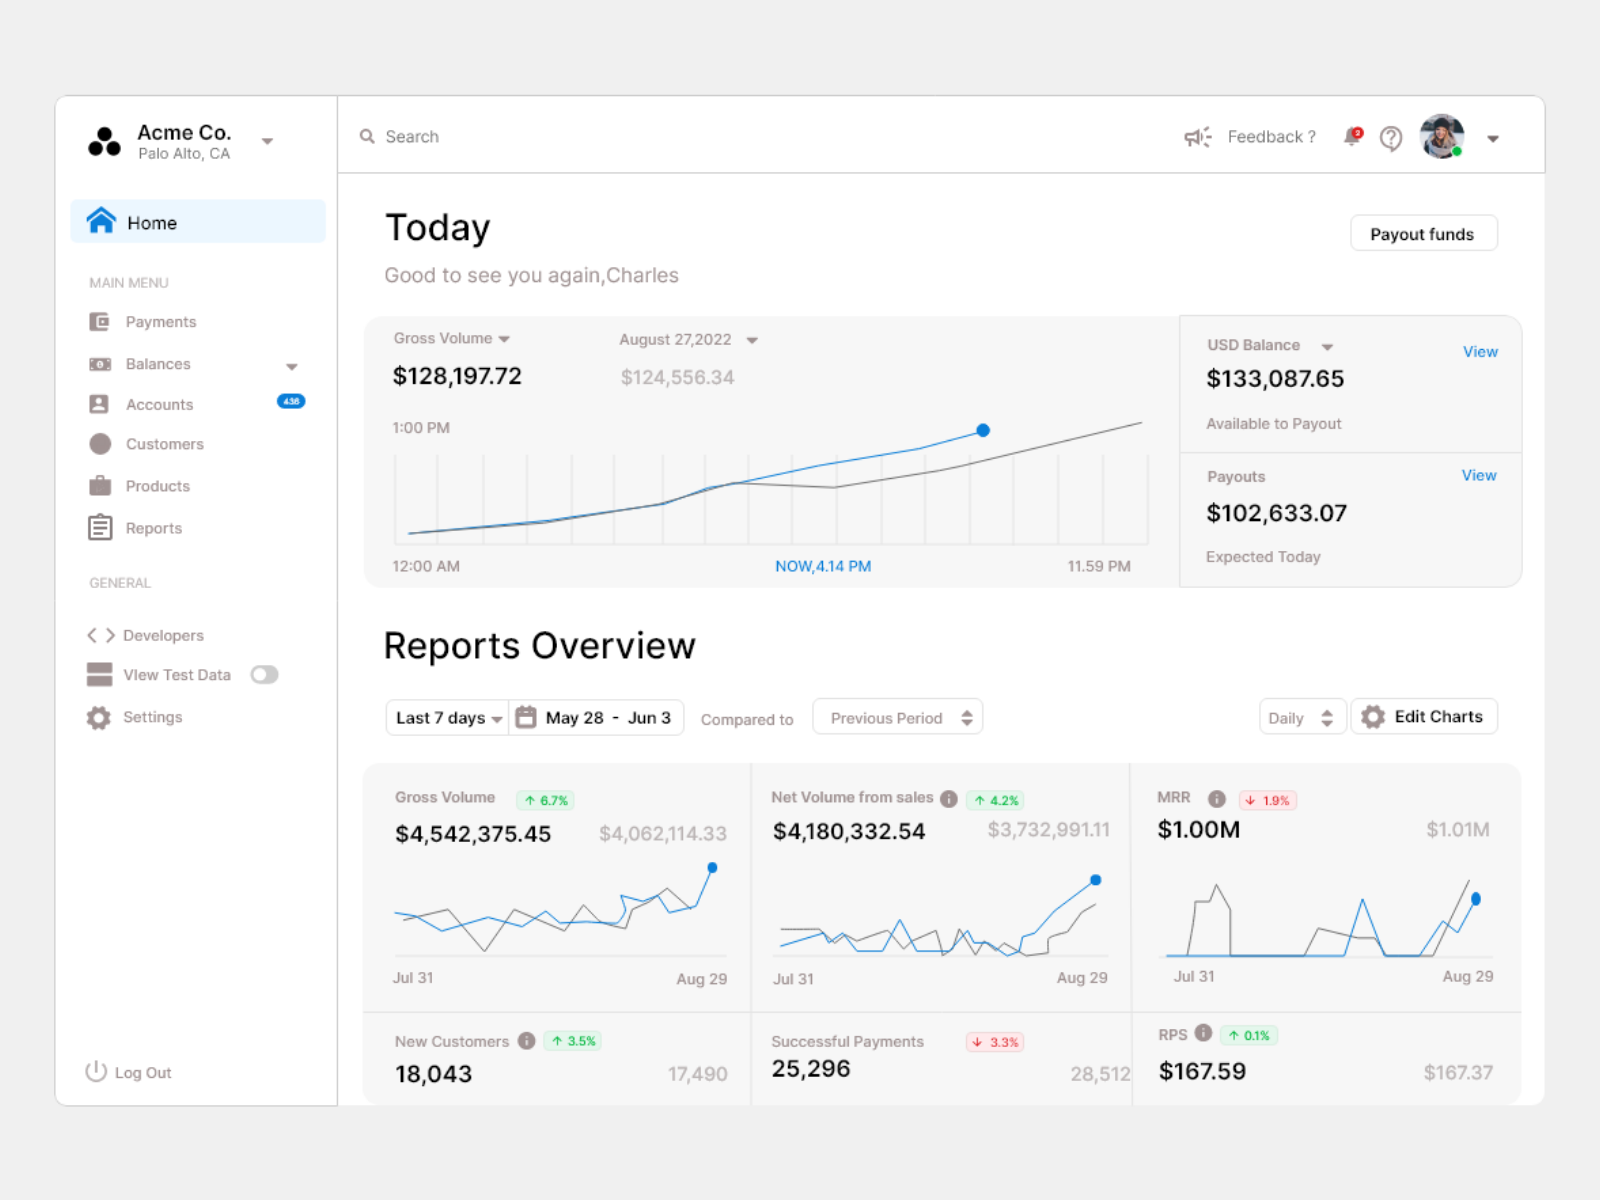This screenshot has height=1200, width=1600.
Task: Select the Balances menu item
Action: (157, 364)
